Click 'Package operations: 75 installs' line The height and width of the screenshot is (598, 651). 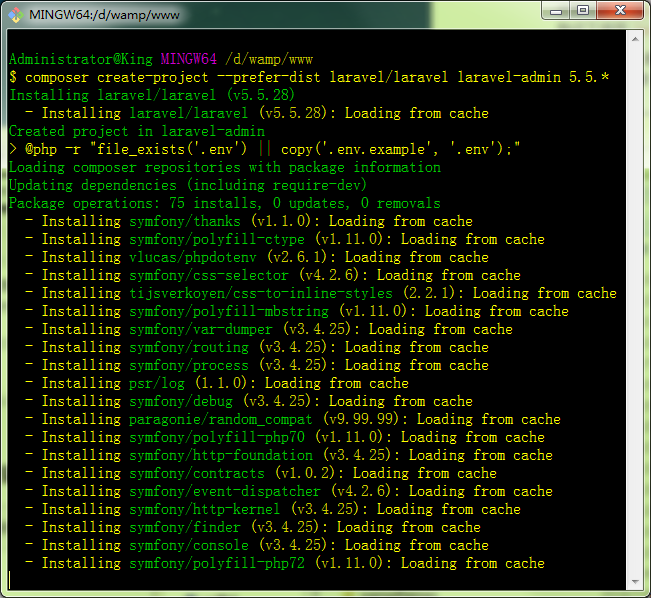(x=225, y=203)
